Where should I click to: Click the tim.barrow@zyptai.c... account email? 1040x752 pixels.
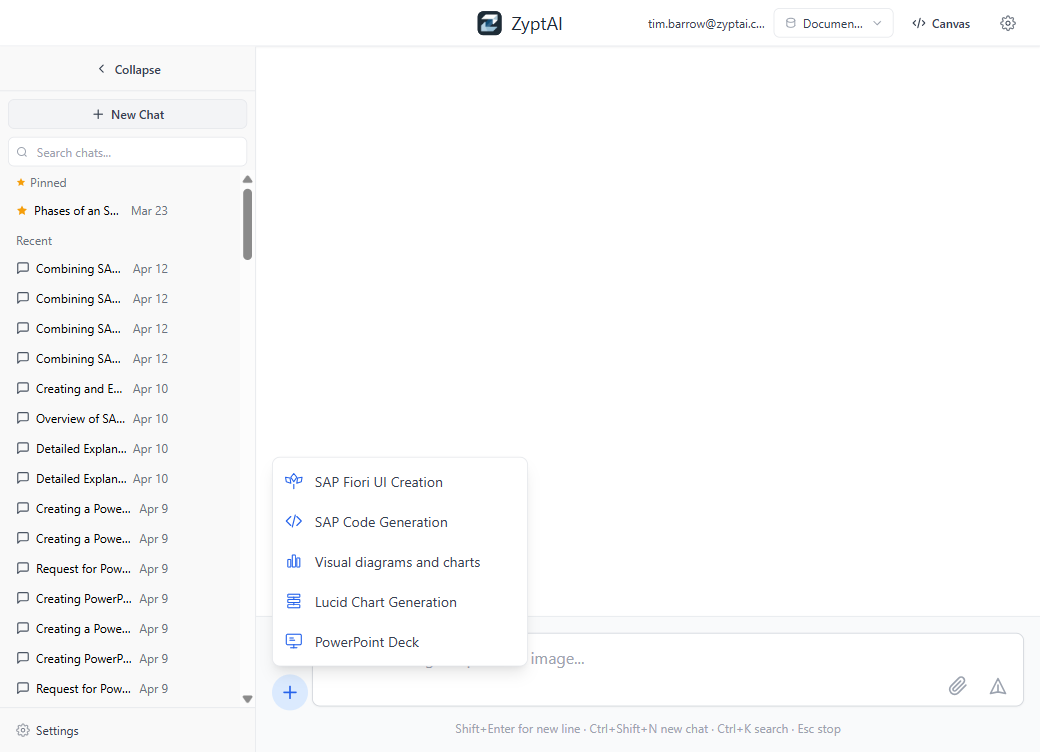point(706,24)
